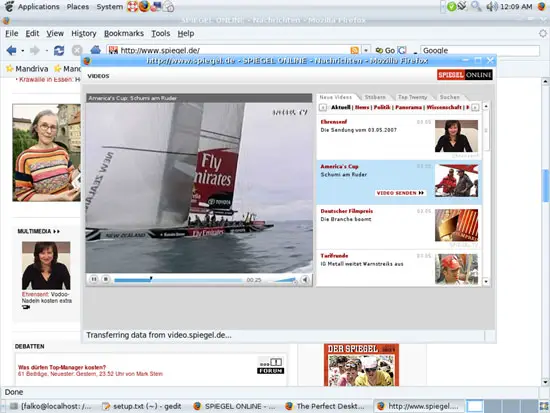The image size is (550, 413).
Task: Open the Deutscher Filmpreis video thumbnail
Action: click(x=456, y=225)
